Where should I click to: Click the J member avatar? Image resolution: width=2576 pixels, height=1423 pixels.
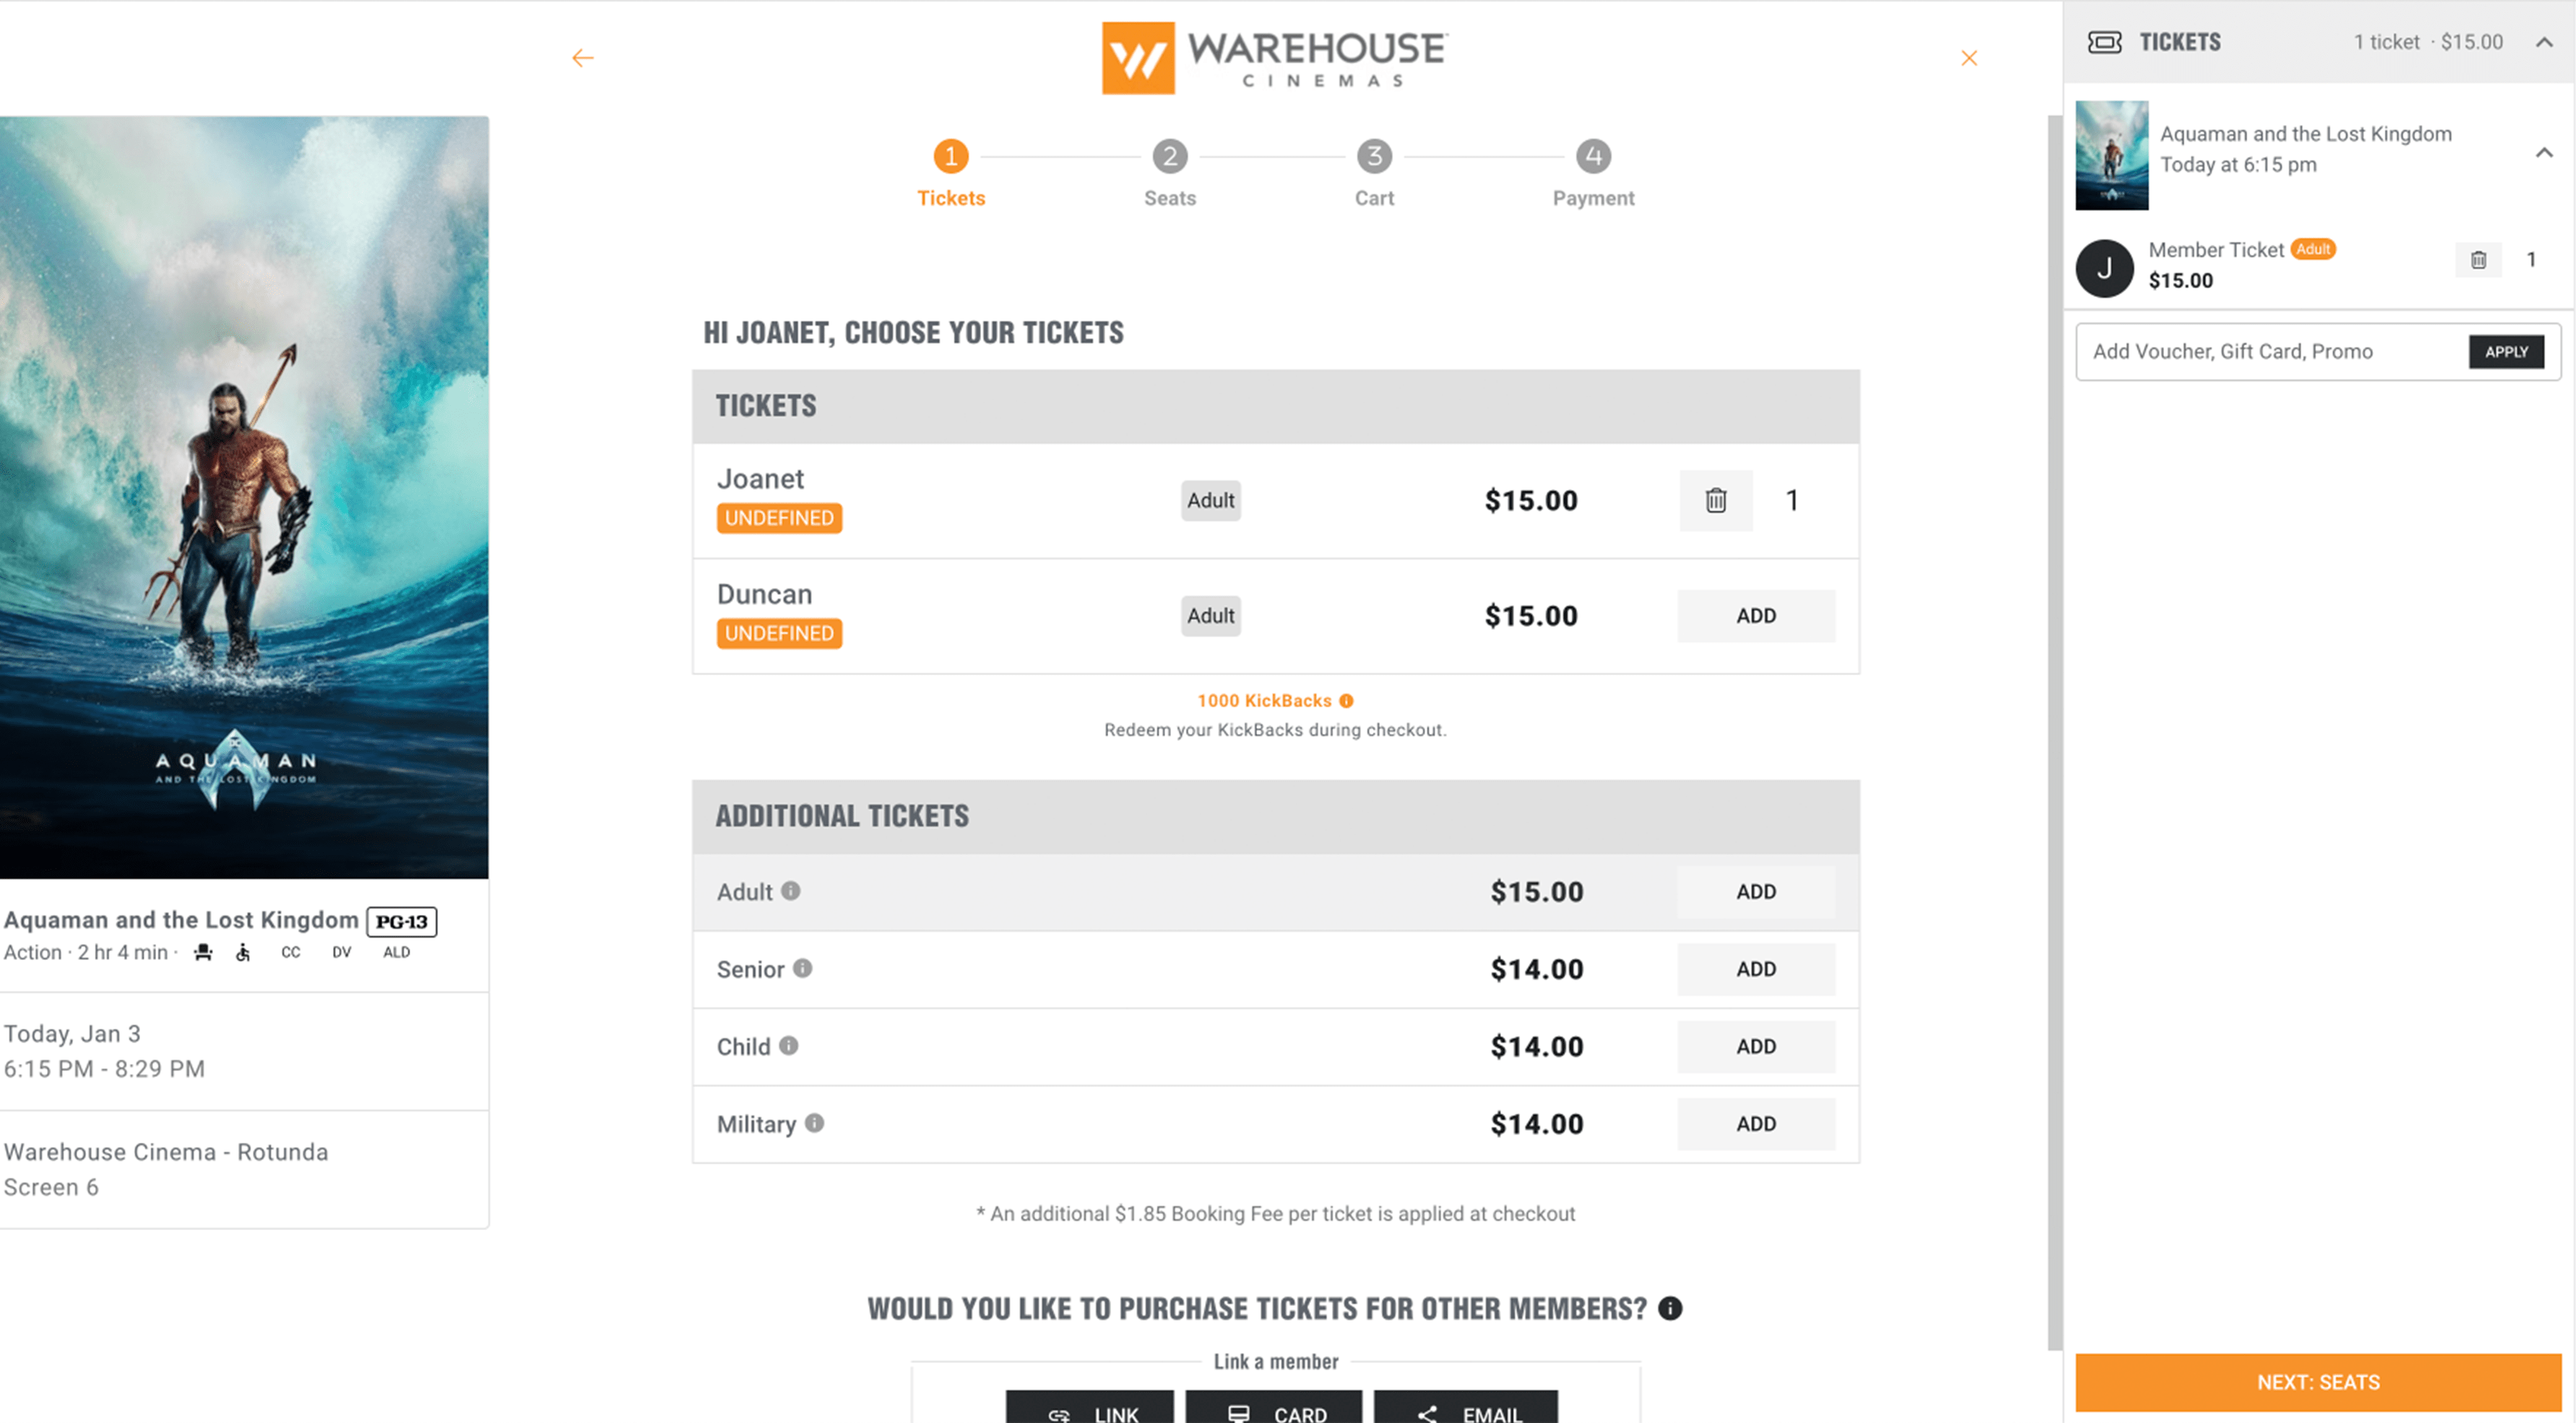pos(2104,268)
